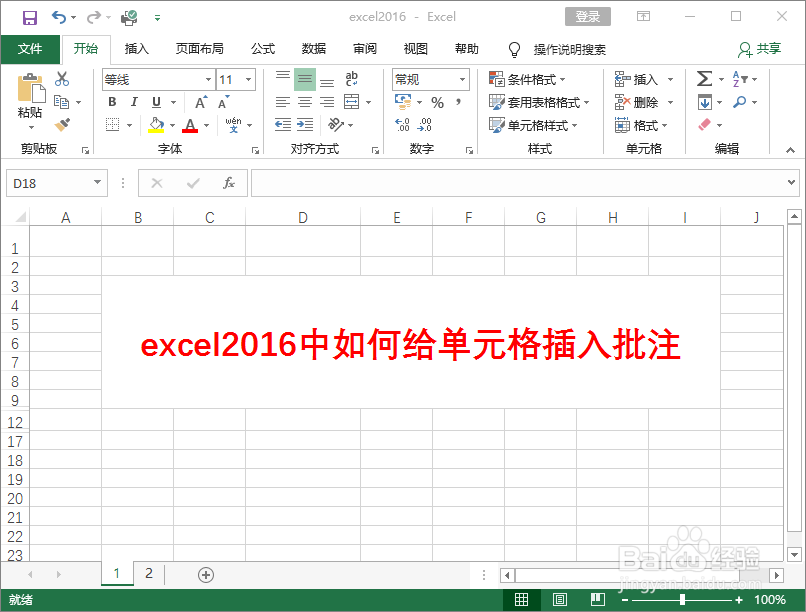Toggle Wrap Text ab icon
Image resolution: width=806 pixels, height=612 pixels.
[352, 79]
